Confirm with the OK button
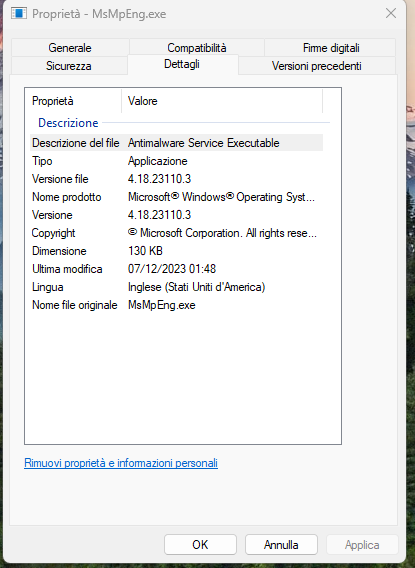This screenshot has height=568, width=415. (x=200, y=544)
